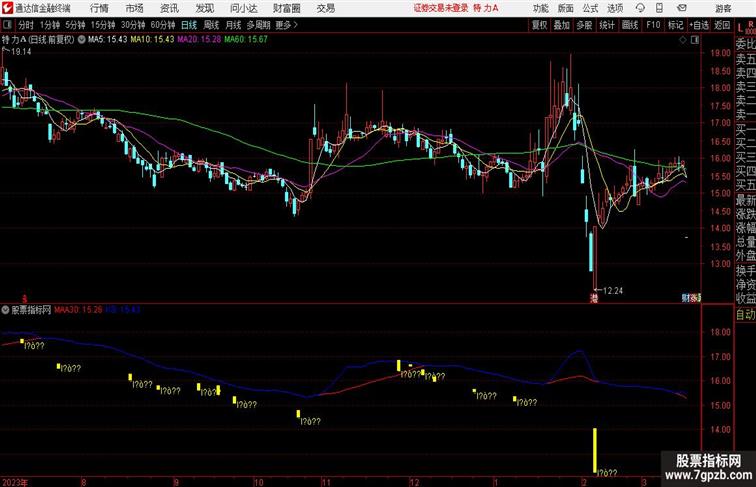The width and height of the screenshot is (756, 487).
Task: Click the tall yellow signal bar in February
Action: click(x=595, y=450)
